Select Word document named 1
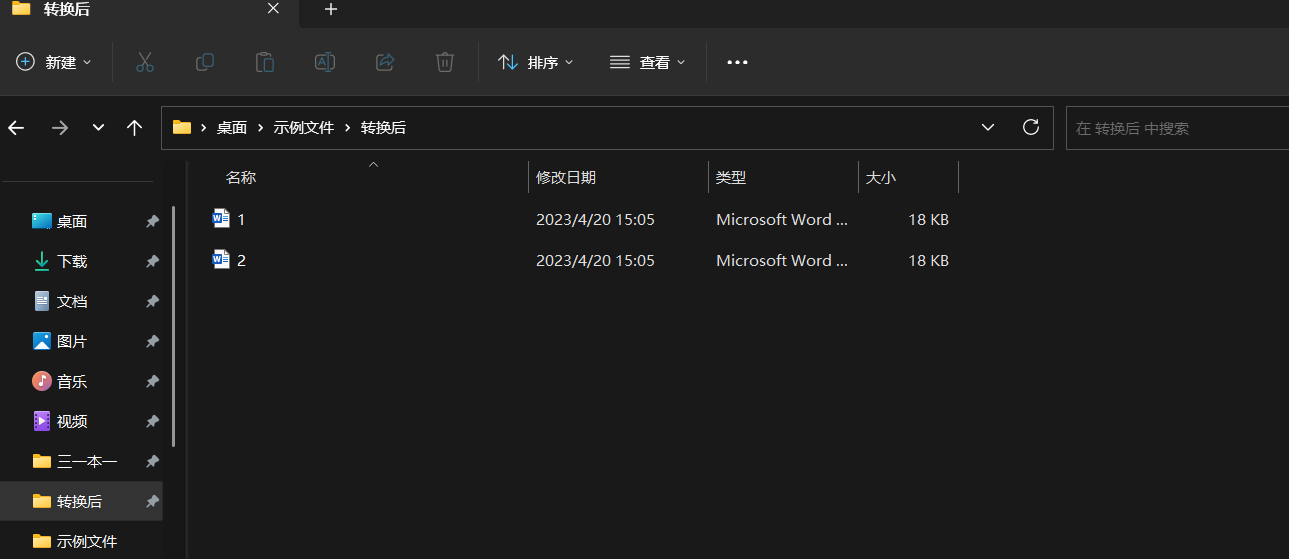This screenshot has width=1289, height=559. click(241, 219)
